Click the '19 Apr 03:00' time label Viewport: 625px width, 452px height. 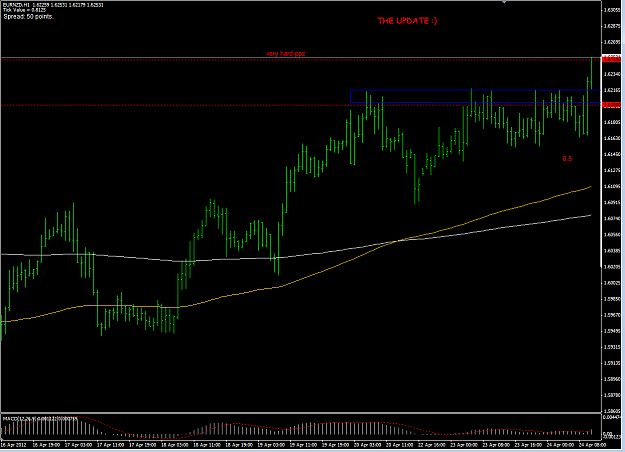[271, 445]
